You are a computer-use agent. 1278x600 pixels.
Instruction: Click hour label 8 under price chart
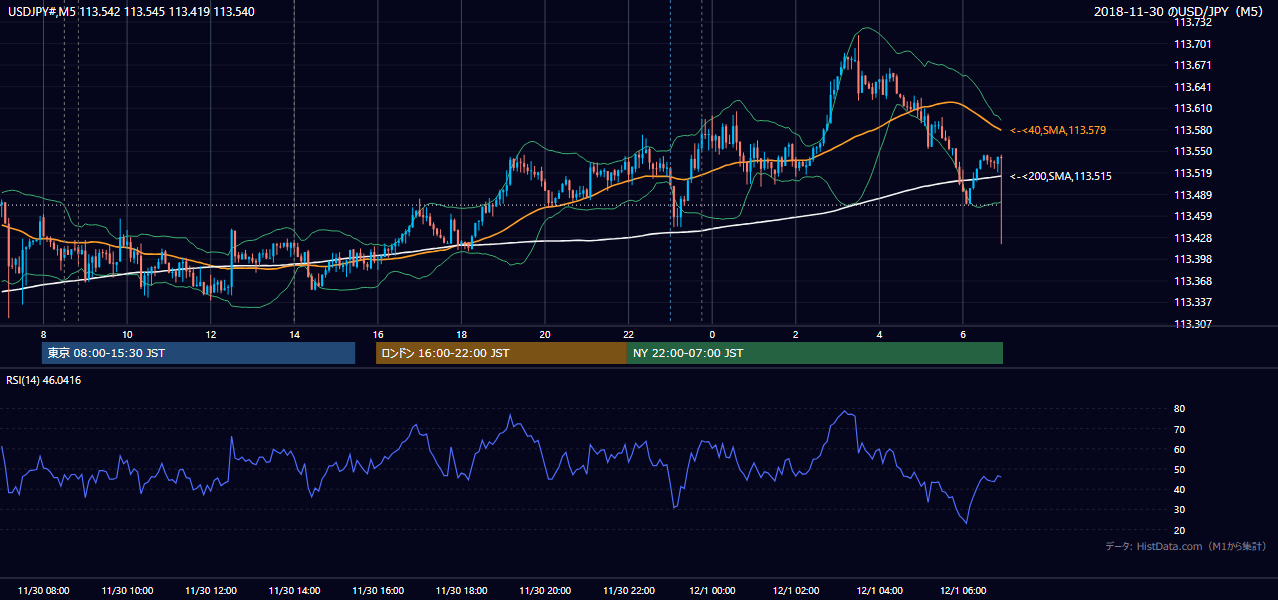click(x=43, y=333)
